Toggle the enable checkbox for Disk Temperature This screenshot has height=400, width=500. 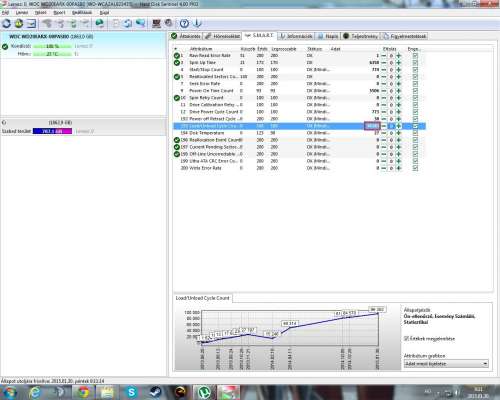pyautogui.click(x=415, y=133)
